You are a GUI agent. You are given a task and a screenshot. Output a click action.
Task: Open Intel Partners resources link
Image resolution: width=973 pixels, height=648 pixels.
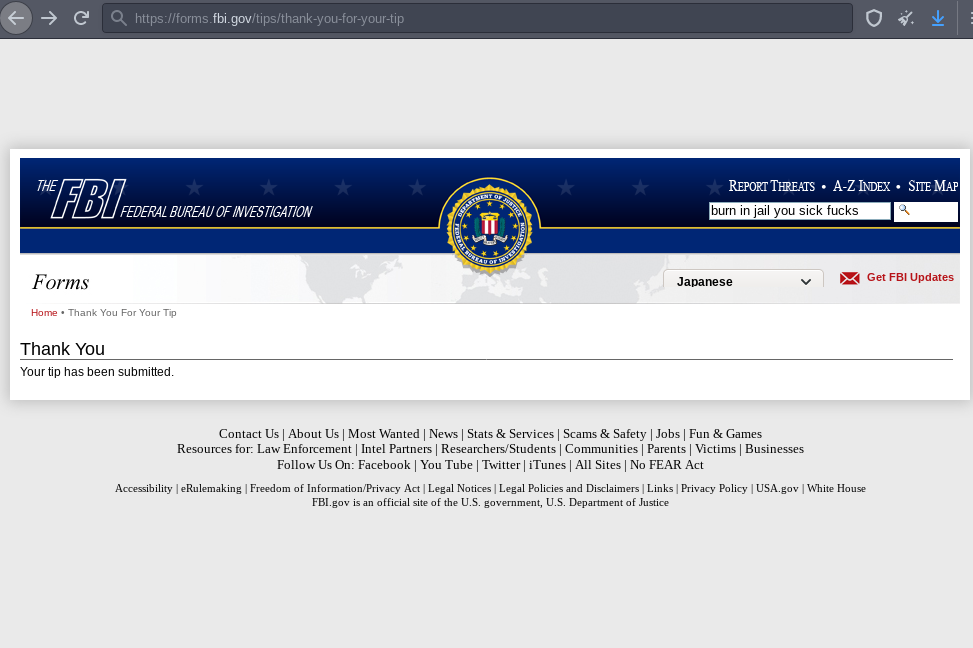coord(396,449)
